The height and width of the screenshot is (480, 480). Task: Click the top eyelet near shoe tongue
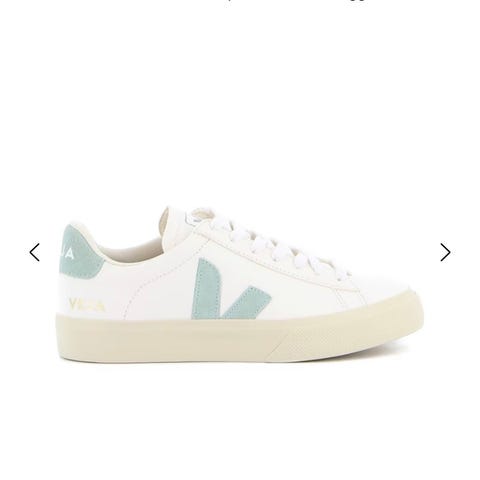click(194, 218)
